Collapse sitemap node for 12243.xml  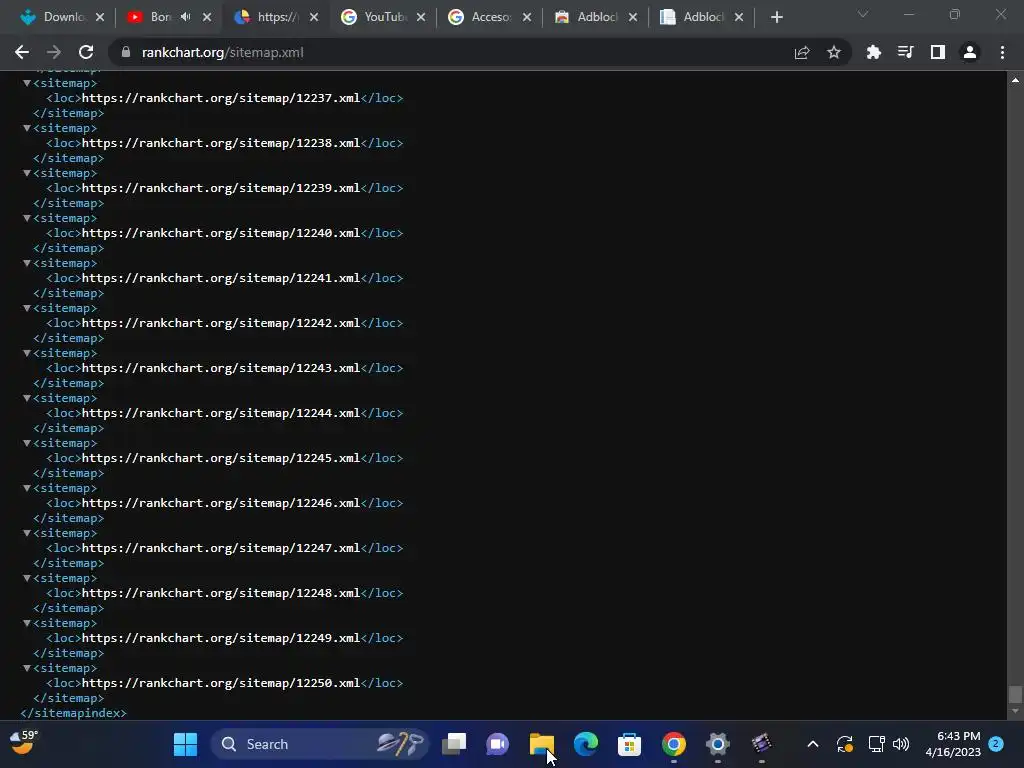pos(27,353)
